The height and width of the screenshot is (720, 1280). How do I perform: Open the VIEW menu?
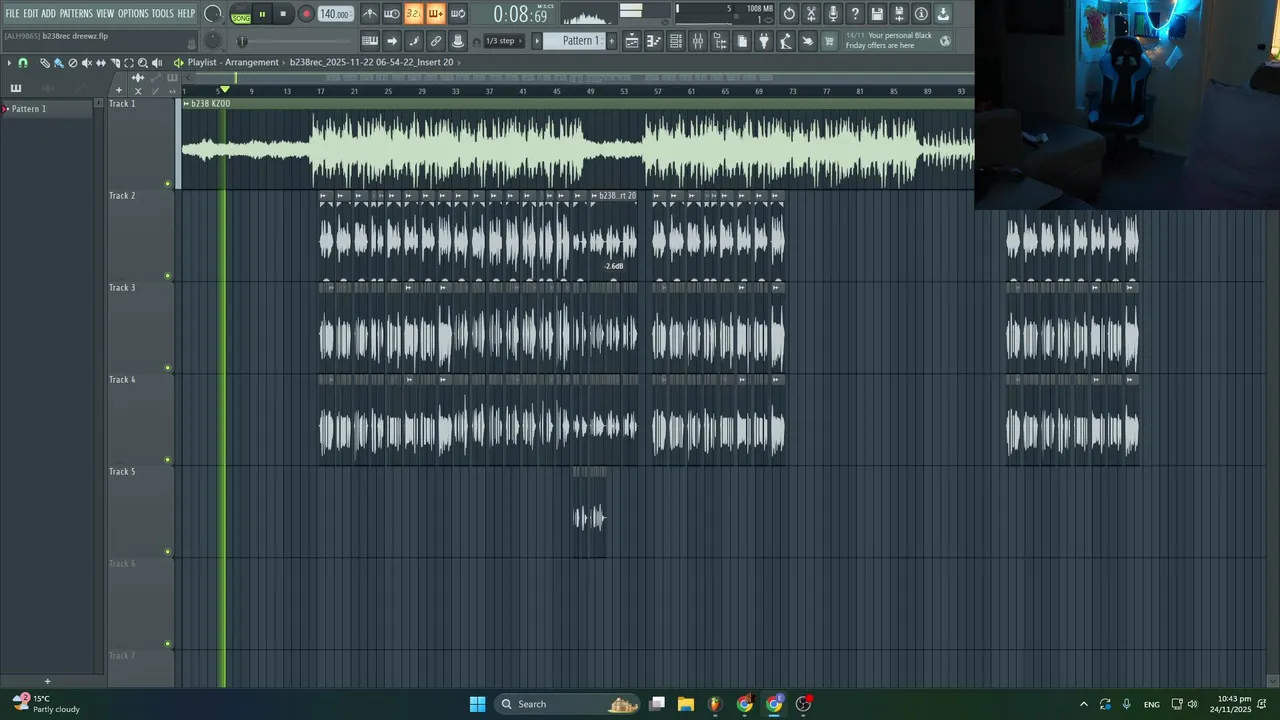[105, 14]
